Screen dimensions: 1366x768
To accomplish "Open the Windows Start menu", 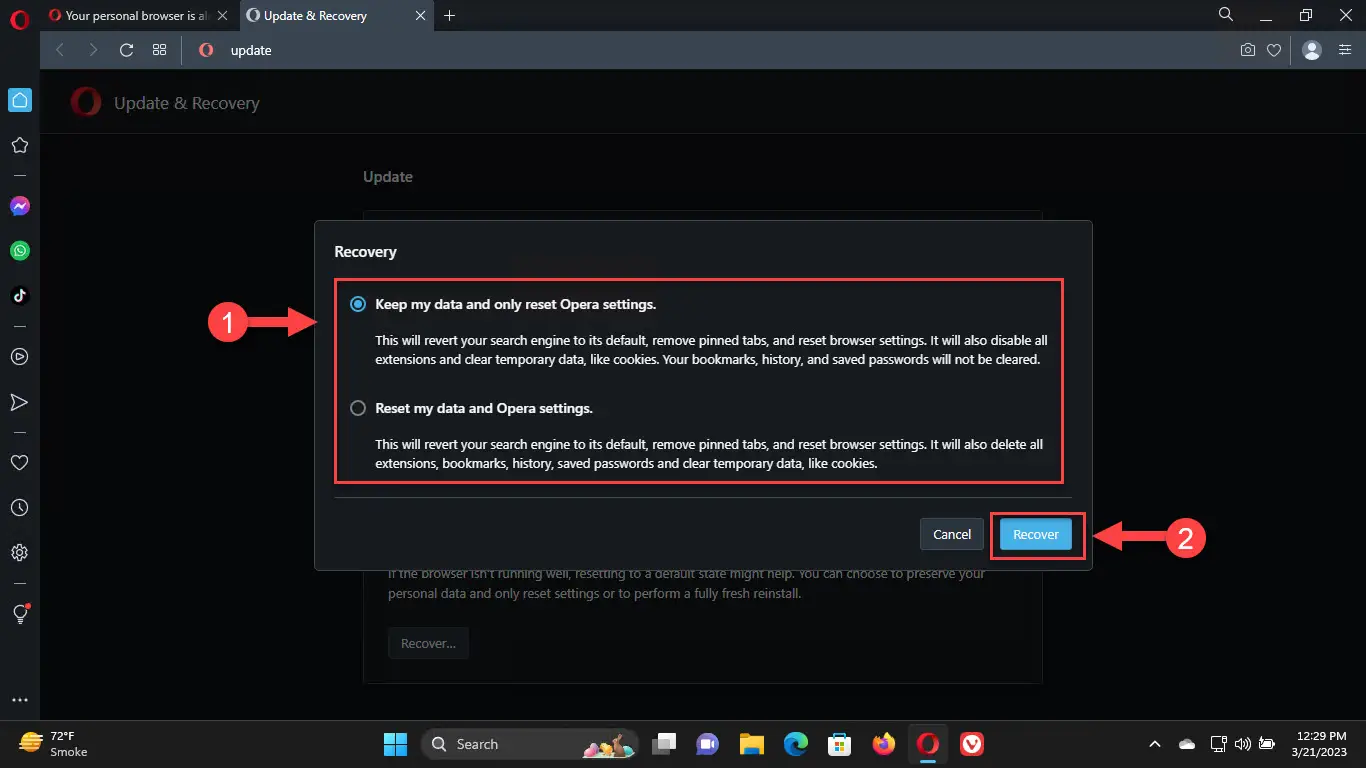I will (x=395, y=744).
